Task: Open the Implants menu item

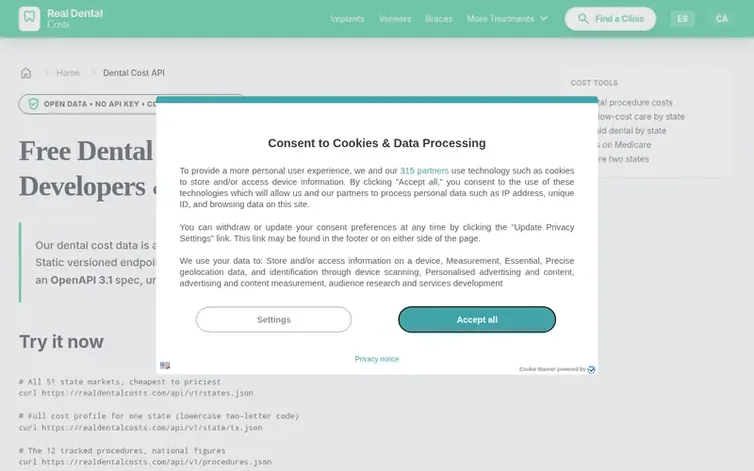Action: click(x=347, y=19)
